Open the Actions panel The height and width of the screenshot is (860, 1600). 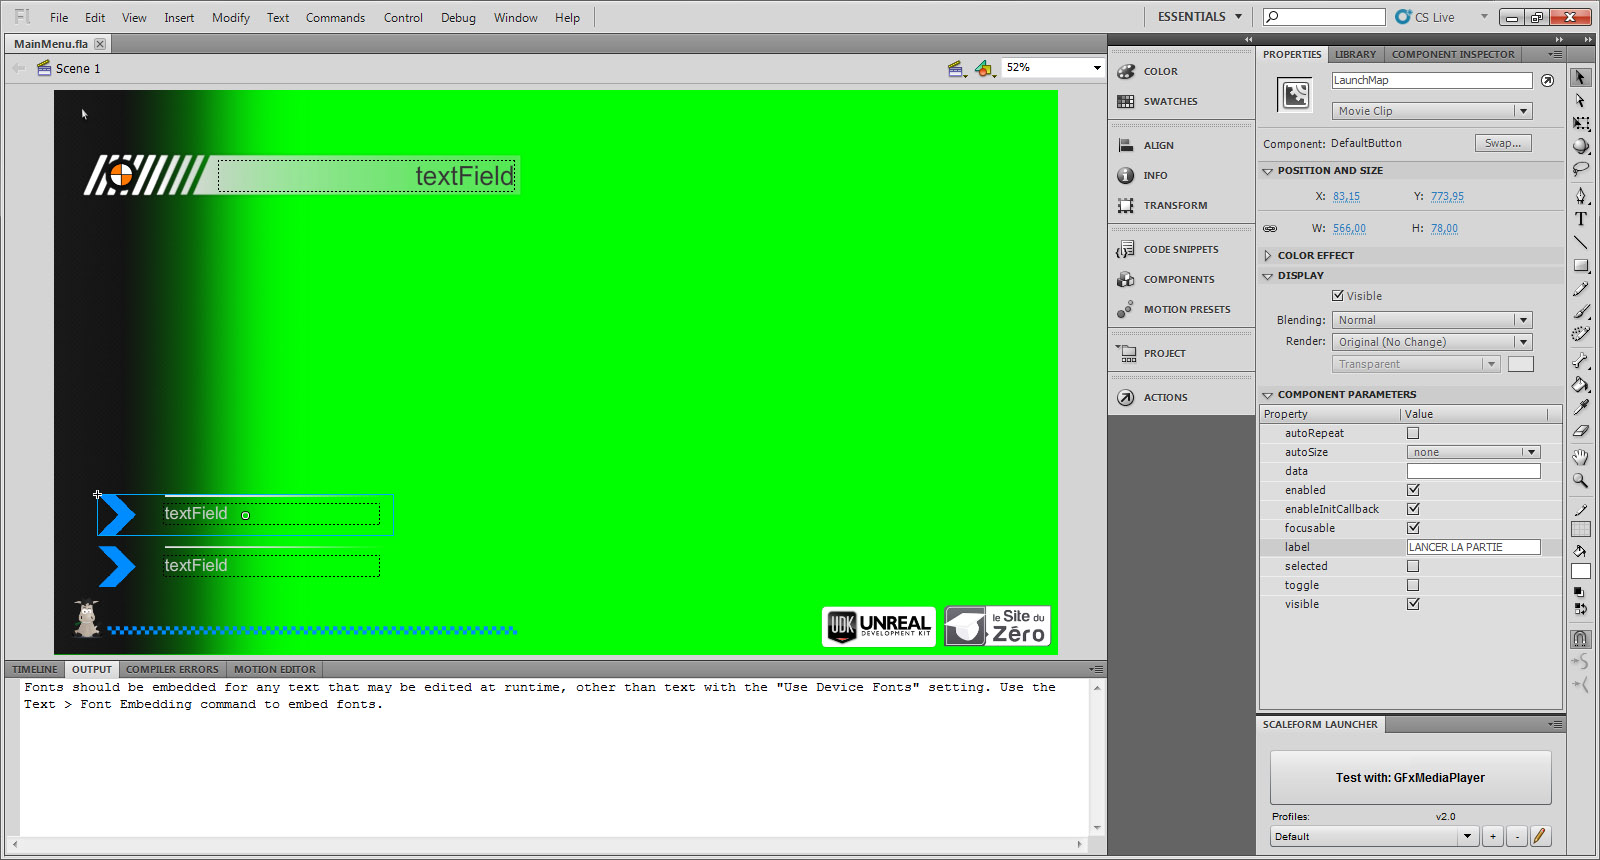tap(1165, 398)
